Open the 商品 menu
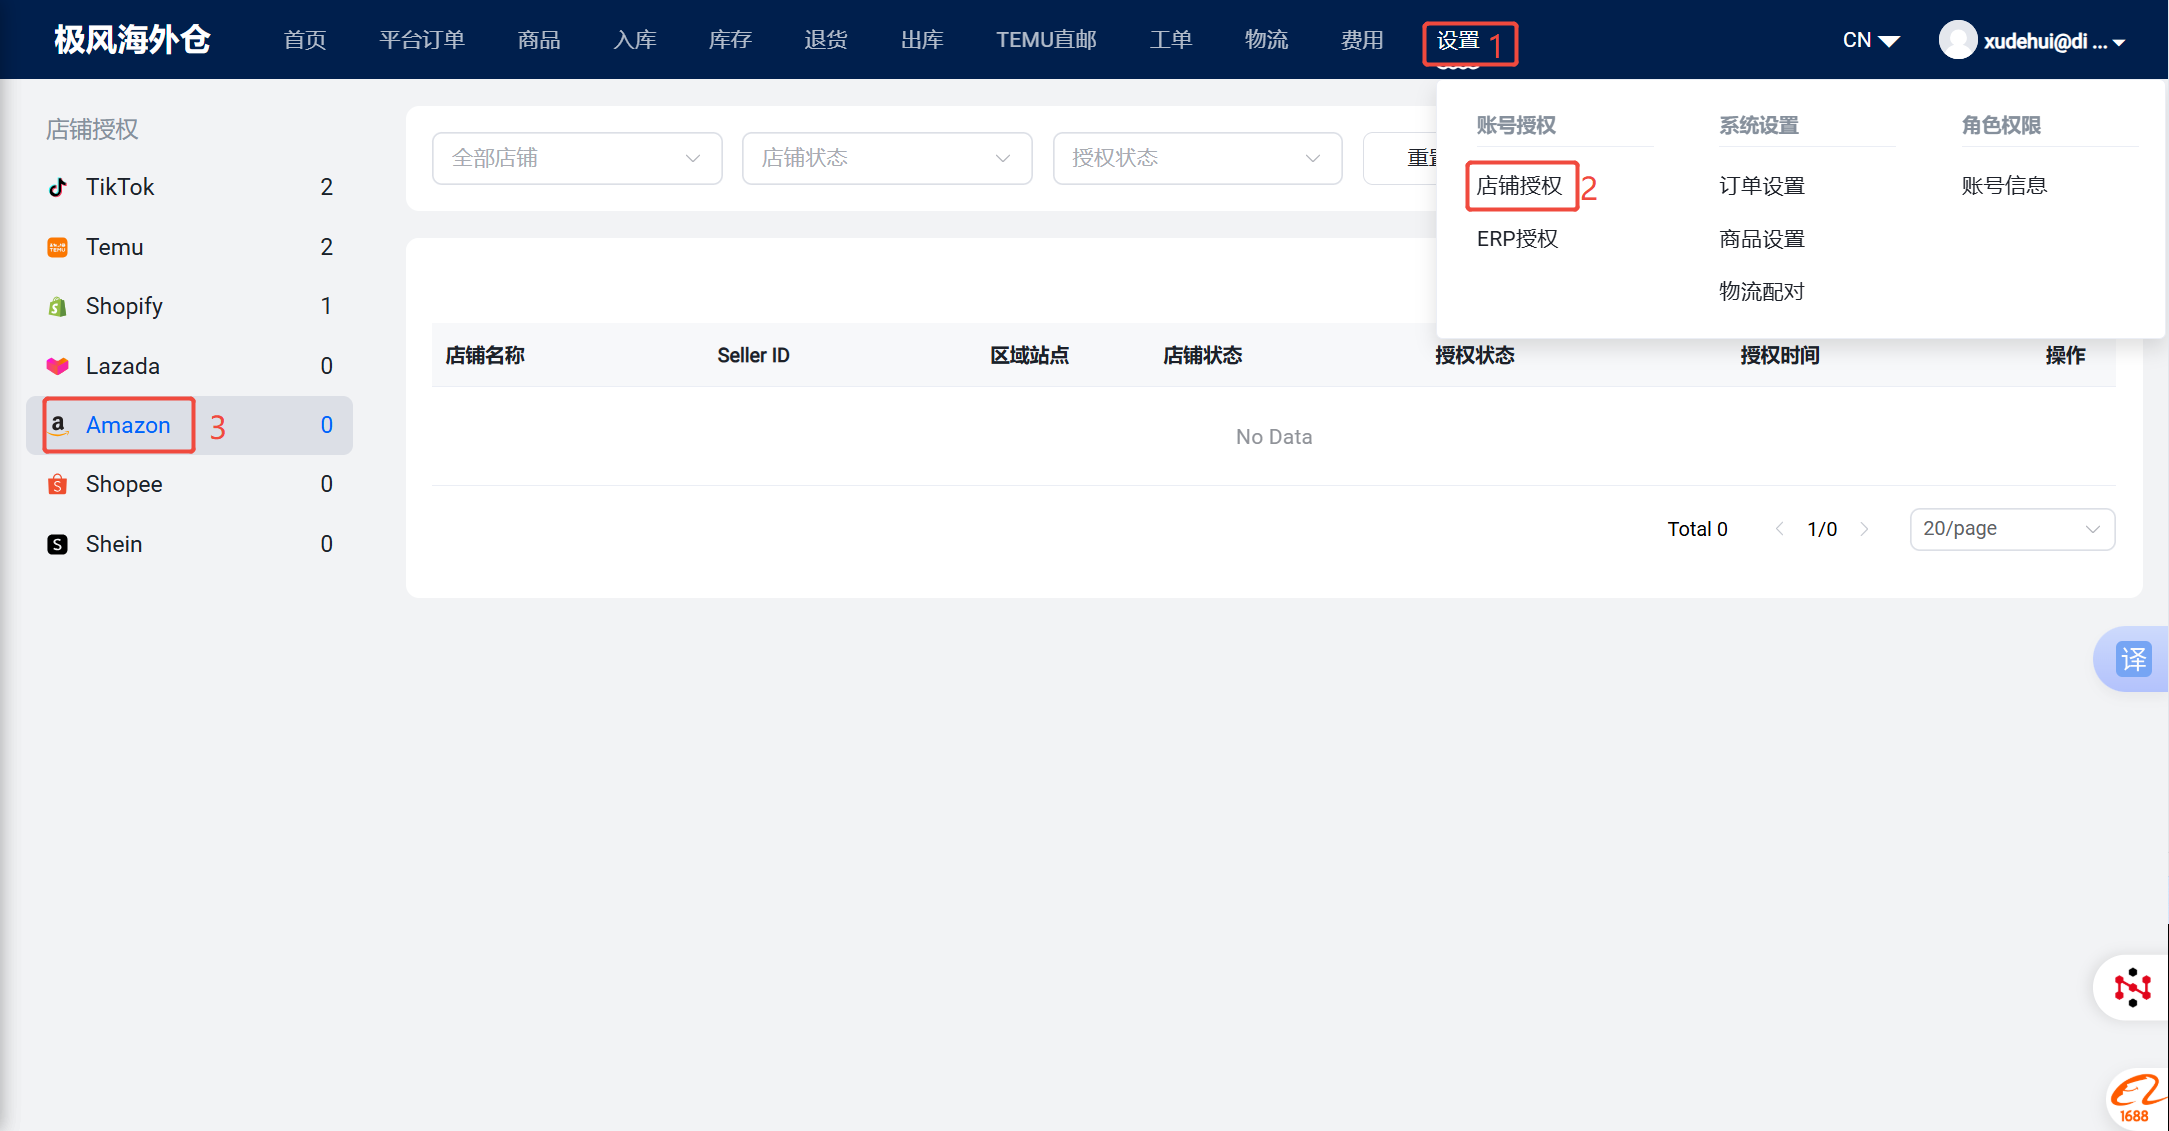2169x1131 pixels. pos(539,40)
